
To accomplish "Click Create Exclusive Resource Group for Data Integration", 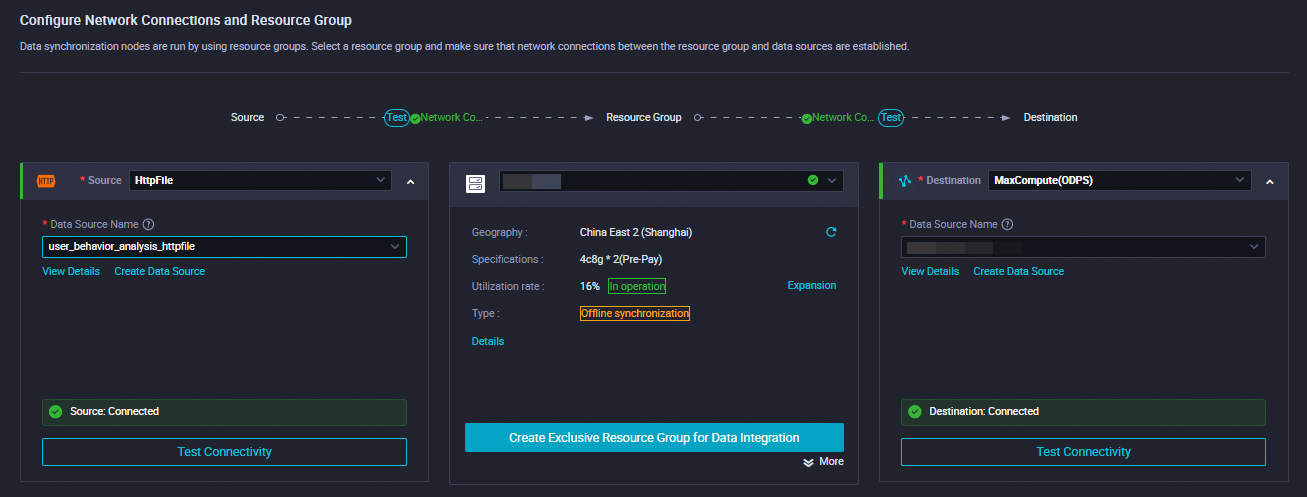I will 654,438.
